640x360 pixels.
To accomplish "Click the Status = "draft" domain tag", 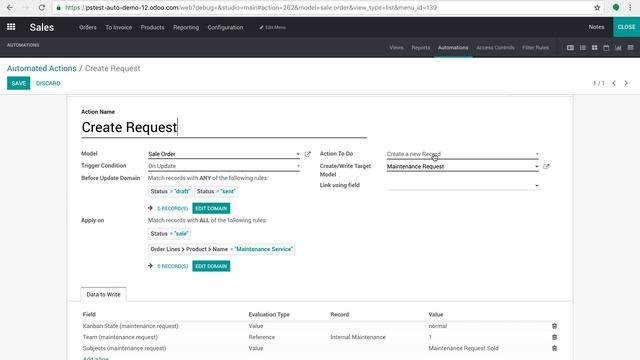I will 170,191.
